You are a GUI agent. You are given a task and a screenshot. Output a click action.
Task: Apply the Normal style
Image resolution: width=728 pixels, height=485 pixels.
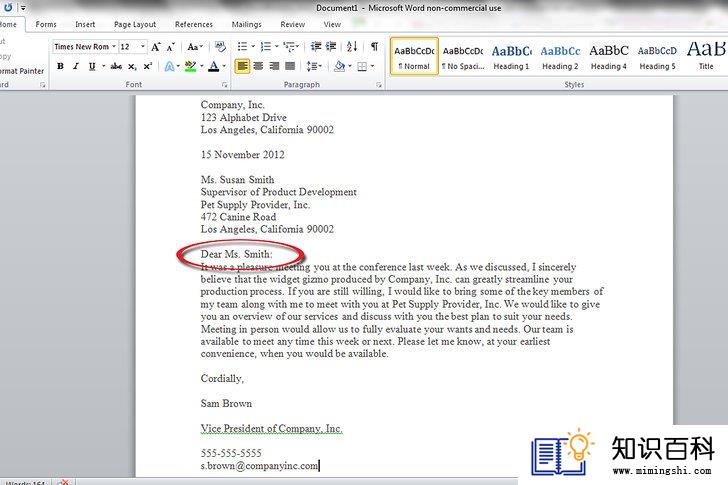tap(414, 57)
